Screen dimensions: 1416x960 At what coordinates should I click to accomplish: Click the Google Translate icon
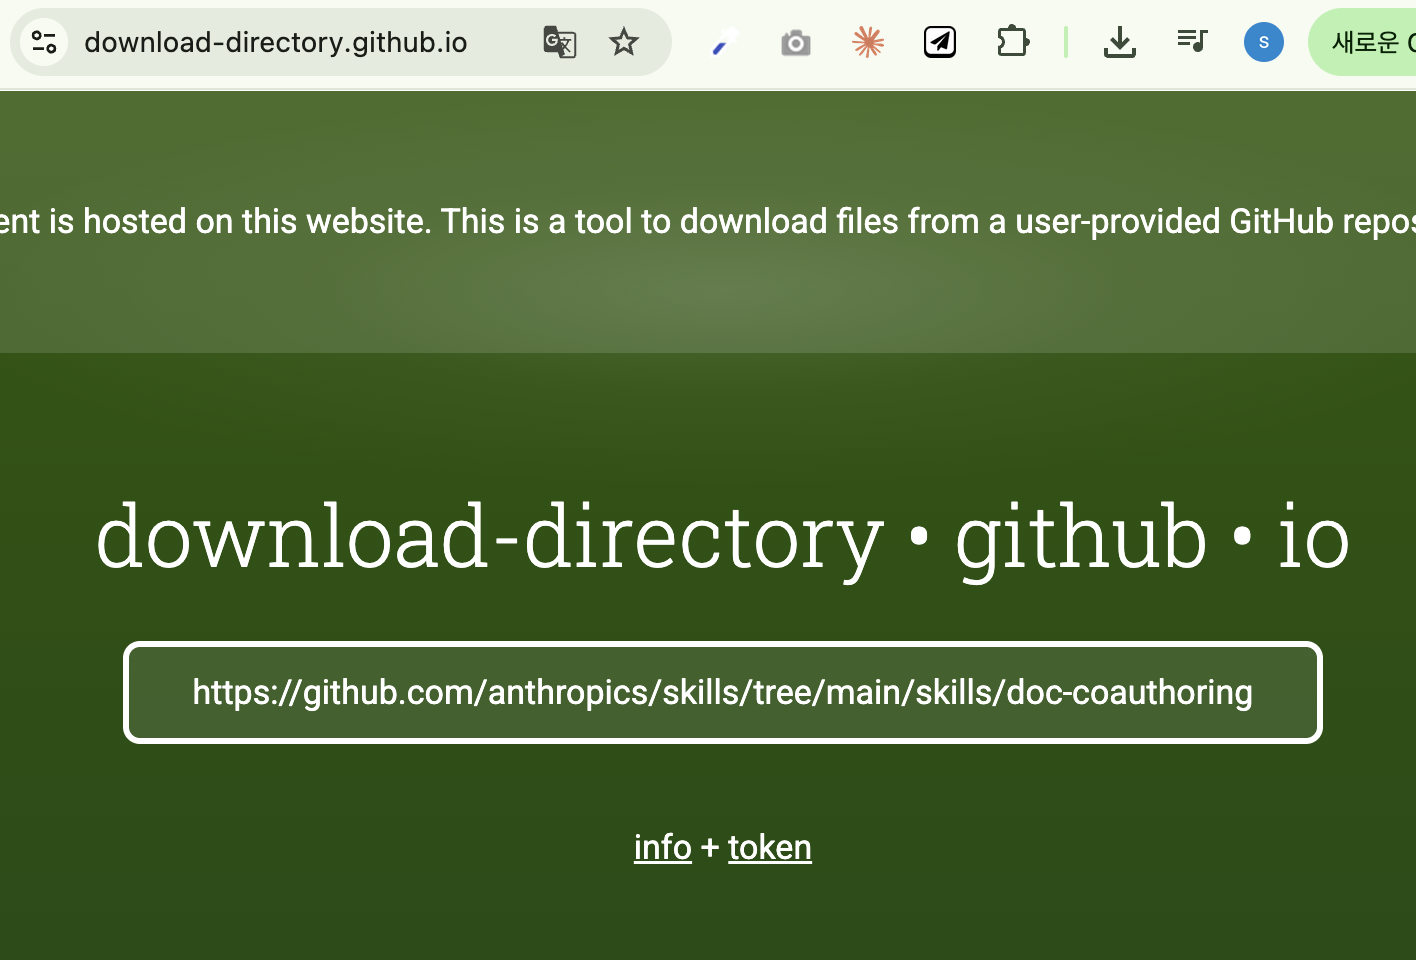pos(559,42)
